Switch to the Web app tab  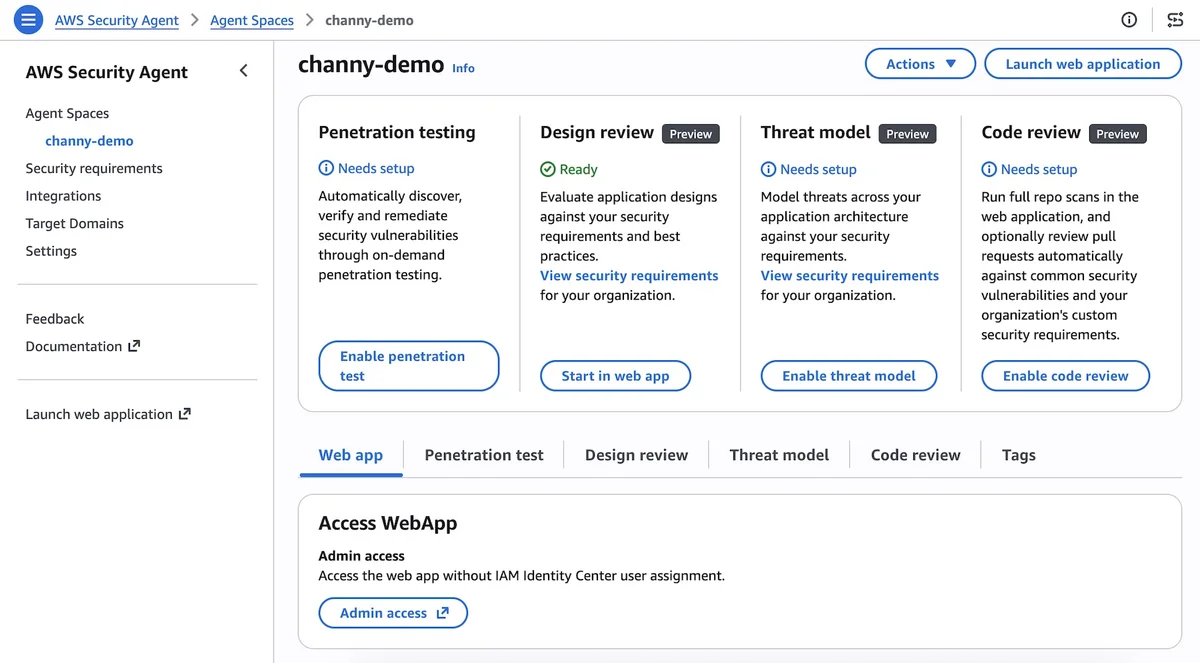click(x=351, y=455)
